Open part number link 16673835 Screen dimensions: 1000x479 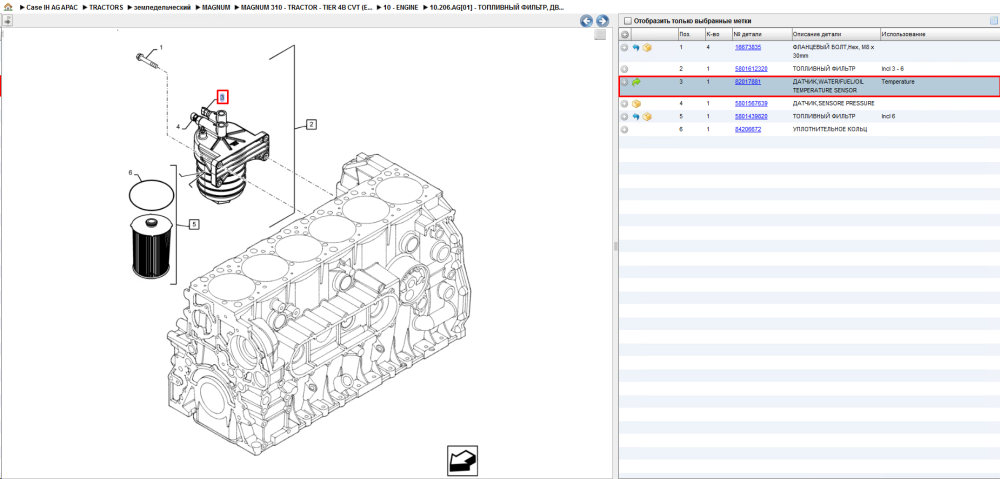coord(747,47)
